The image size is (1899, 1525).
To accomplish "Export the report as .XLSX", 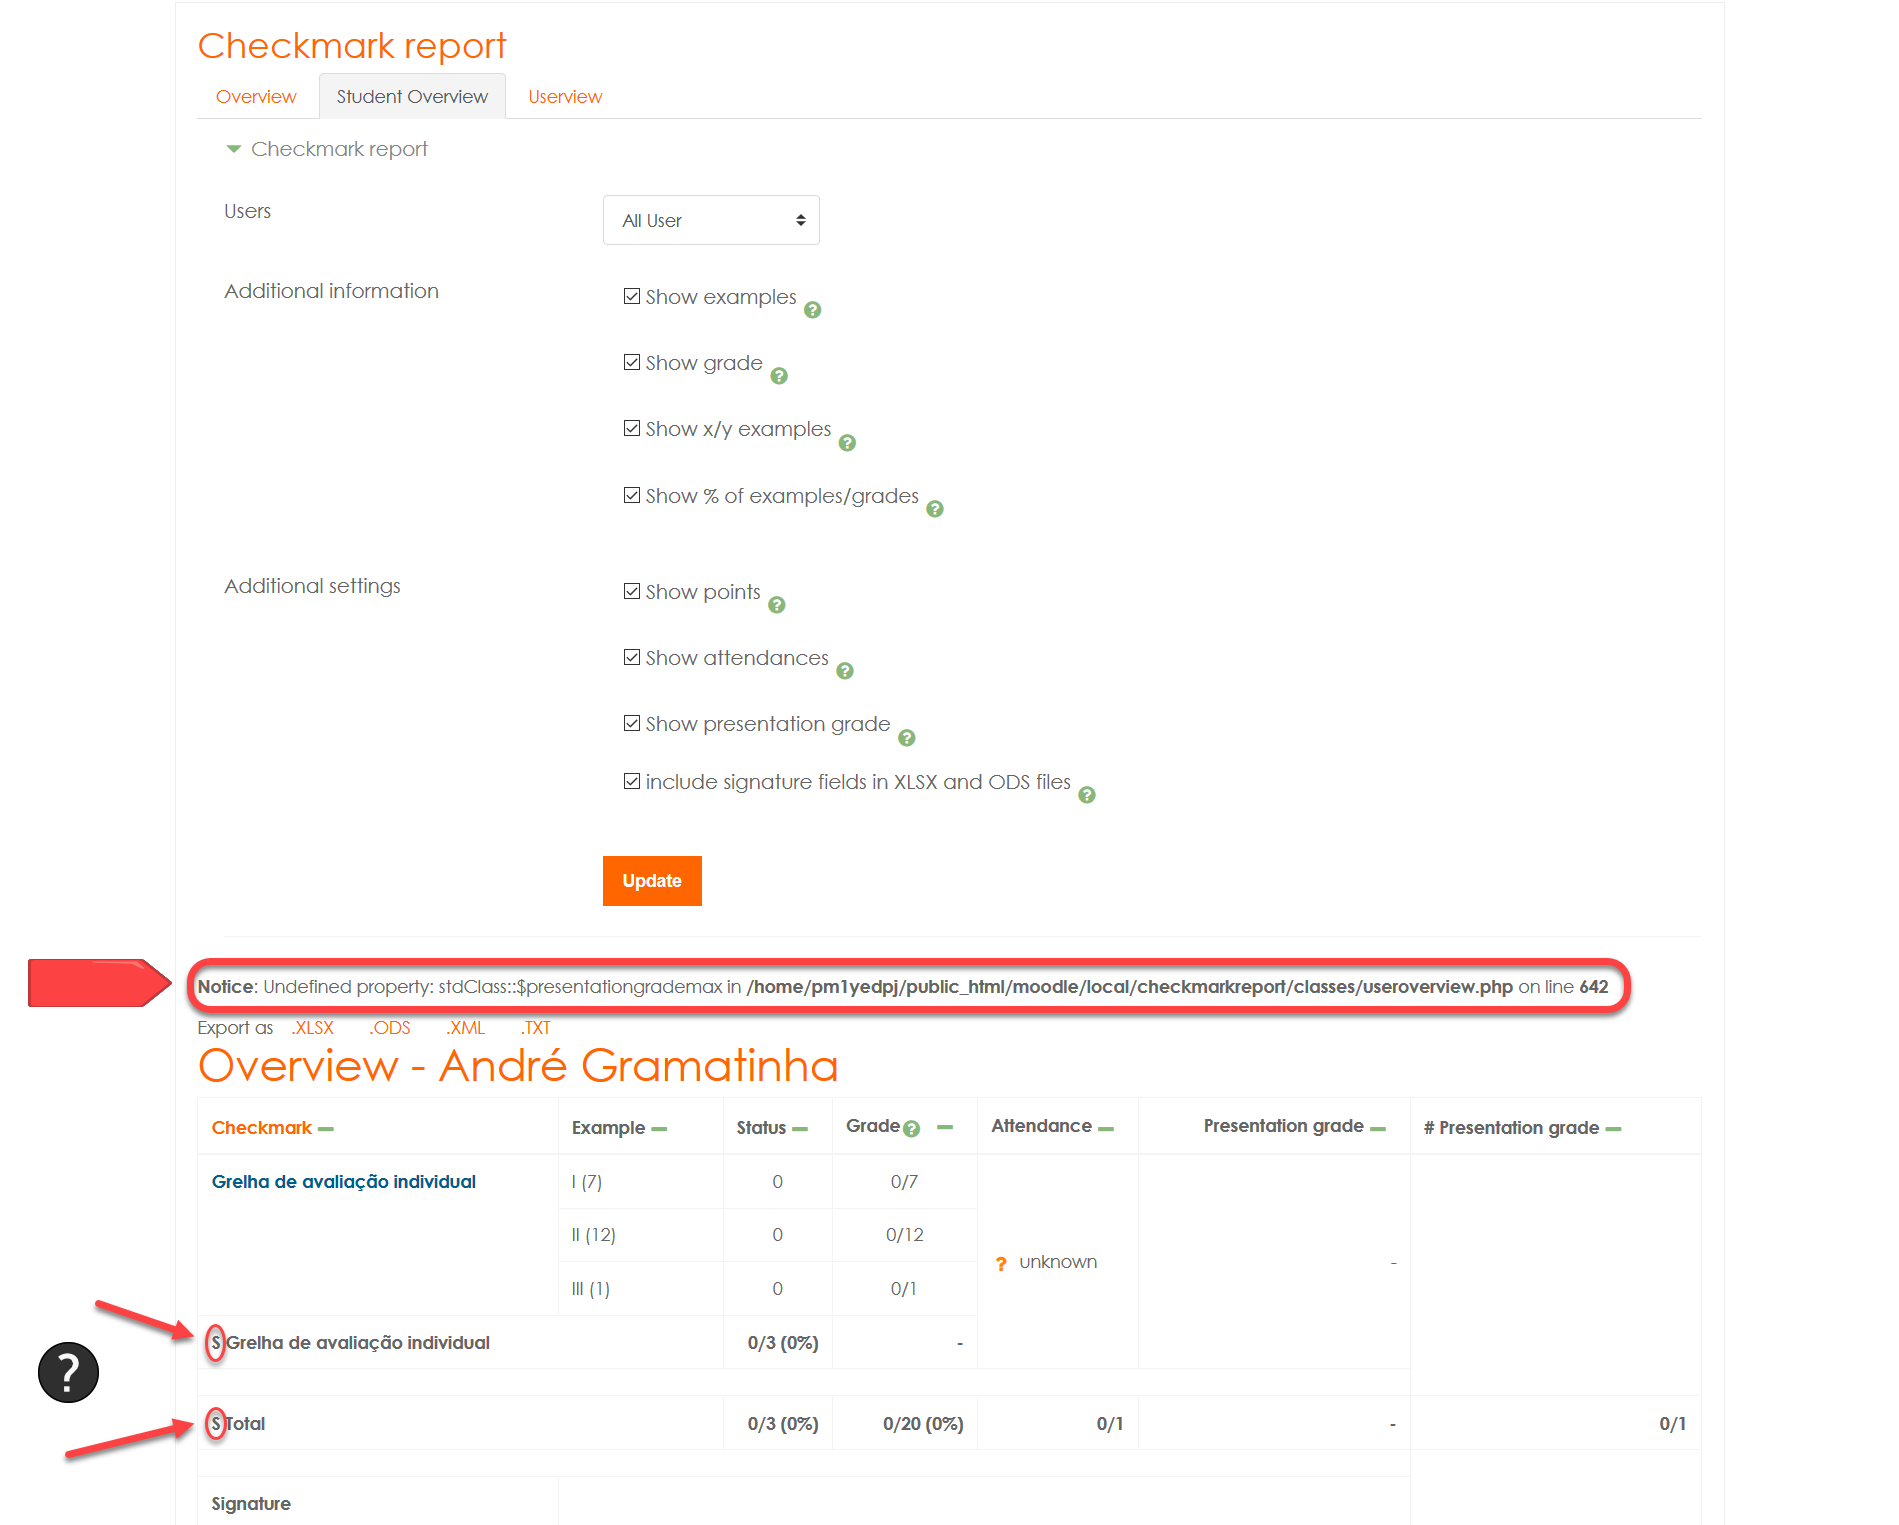I will point(312,1027).
